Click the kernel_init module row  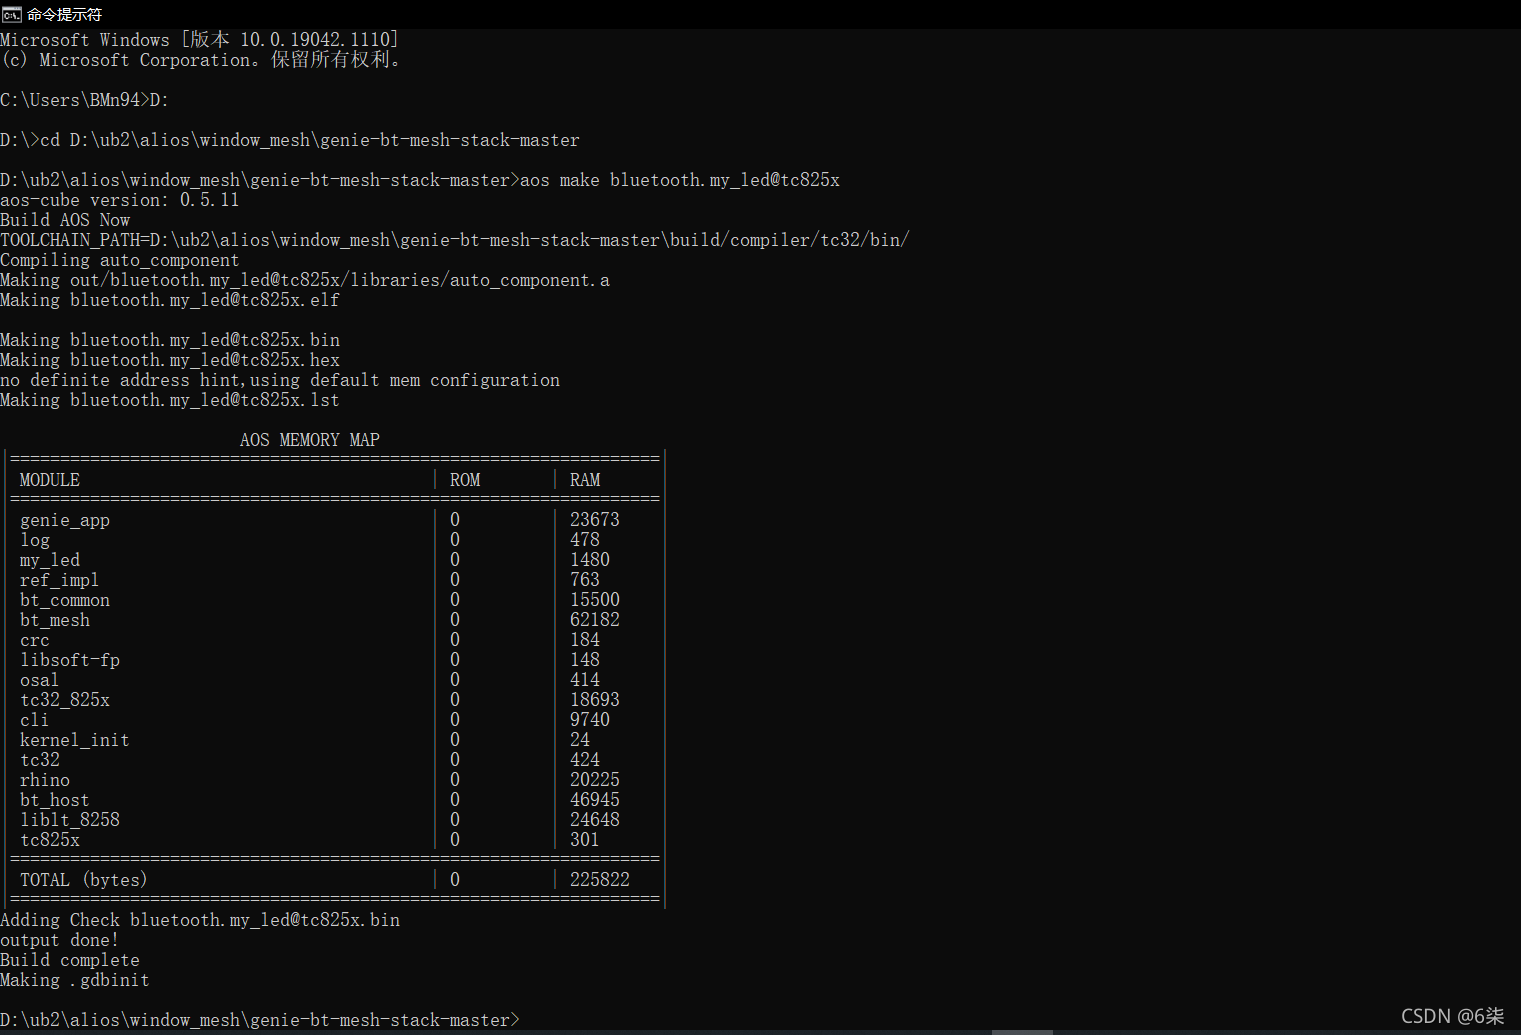coord(335,740)
